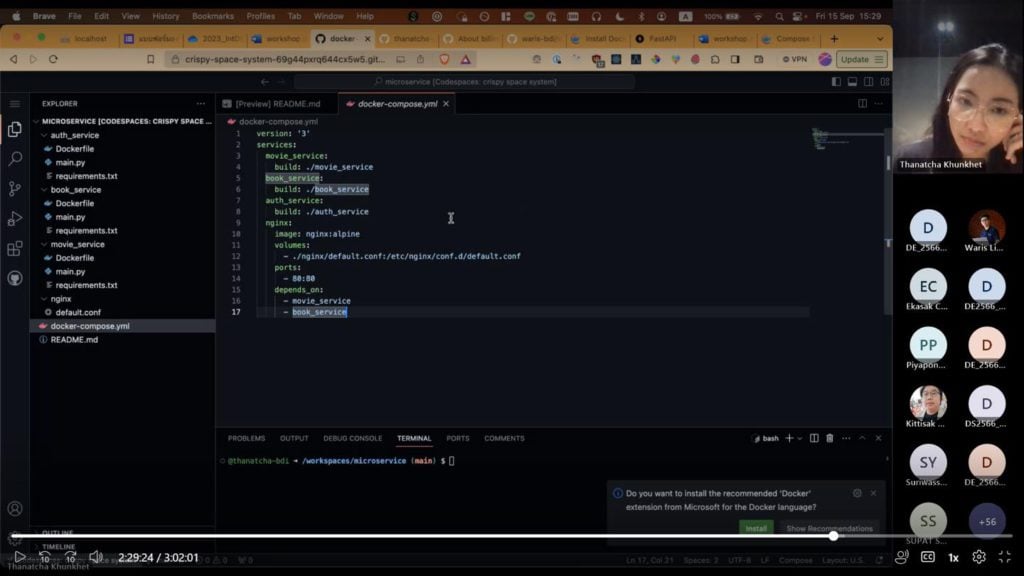Toggle video play/pause button

click(x=19, y=557)
